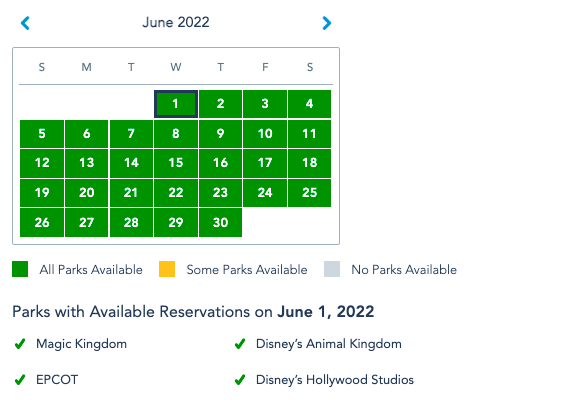Click the checkmark beside Disney's Hollywood Studios
Image resolution: width=574 pixels, height=410 pixels.
coord(240,380)
